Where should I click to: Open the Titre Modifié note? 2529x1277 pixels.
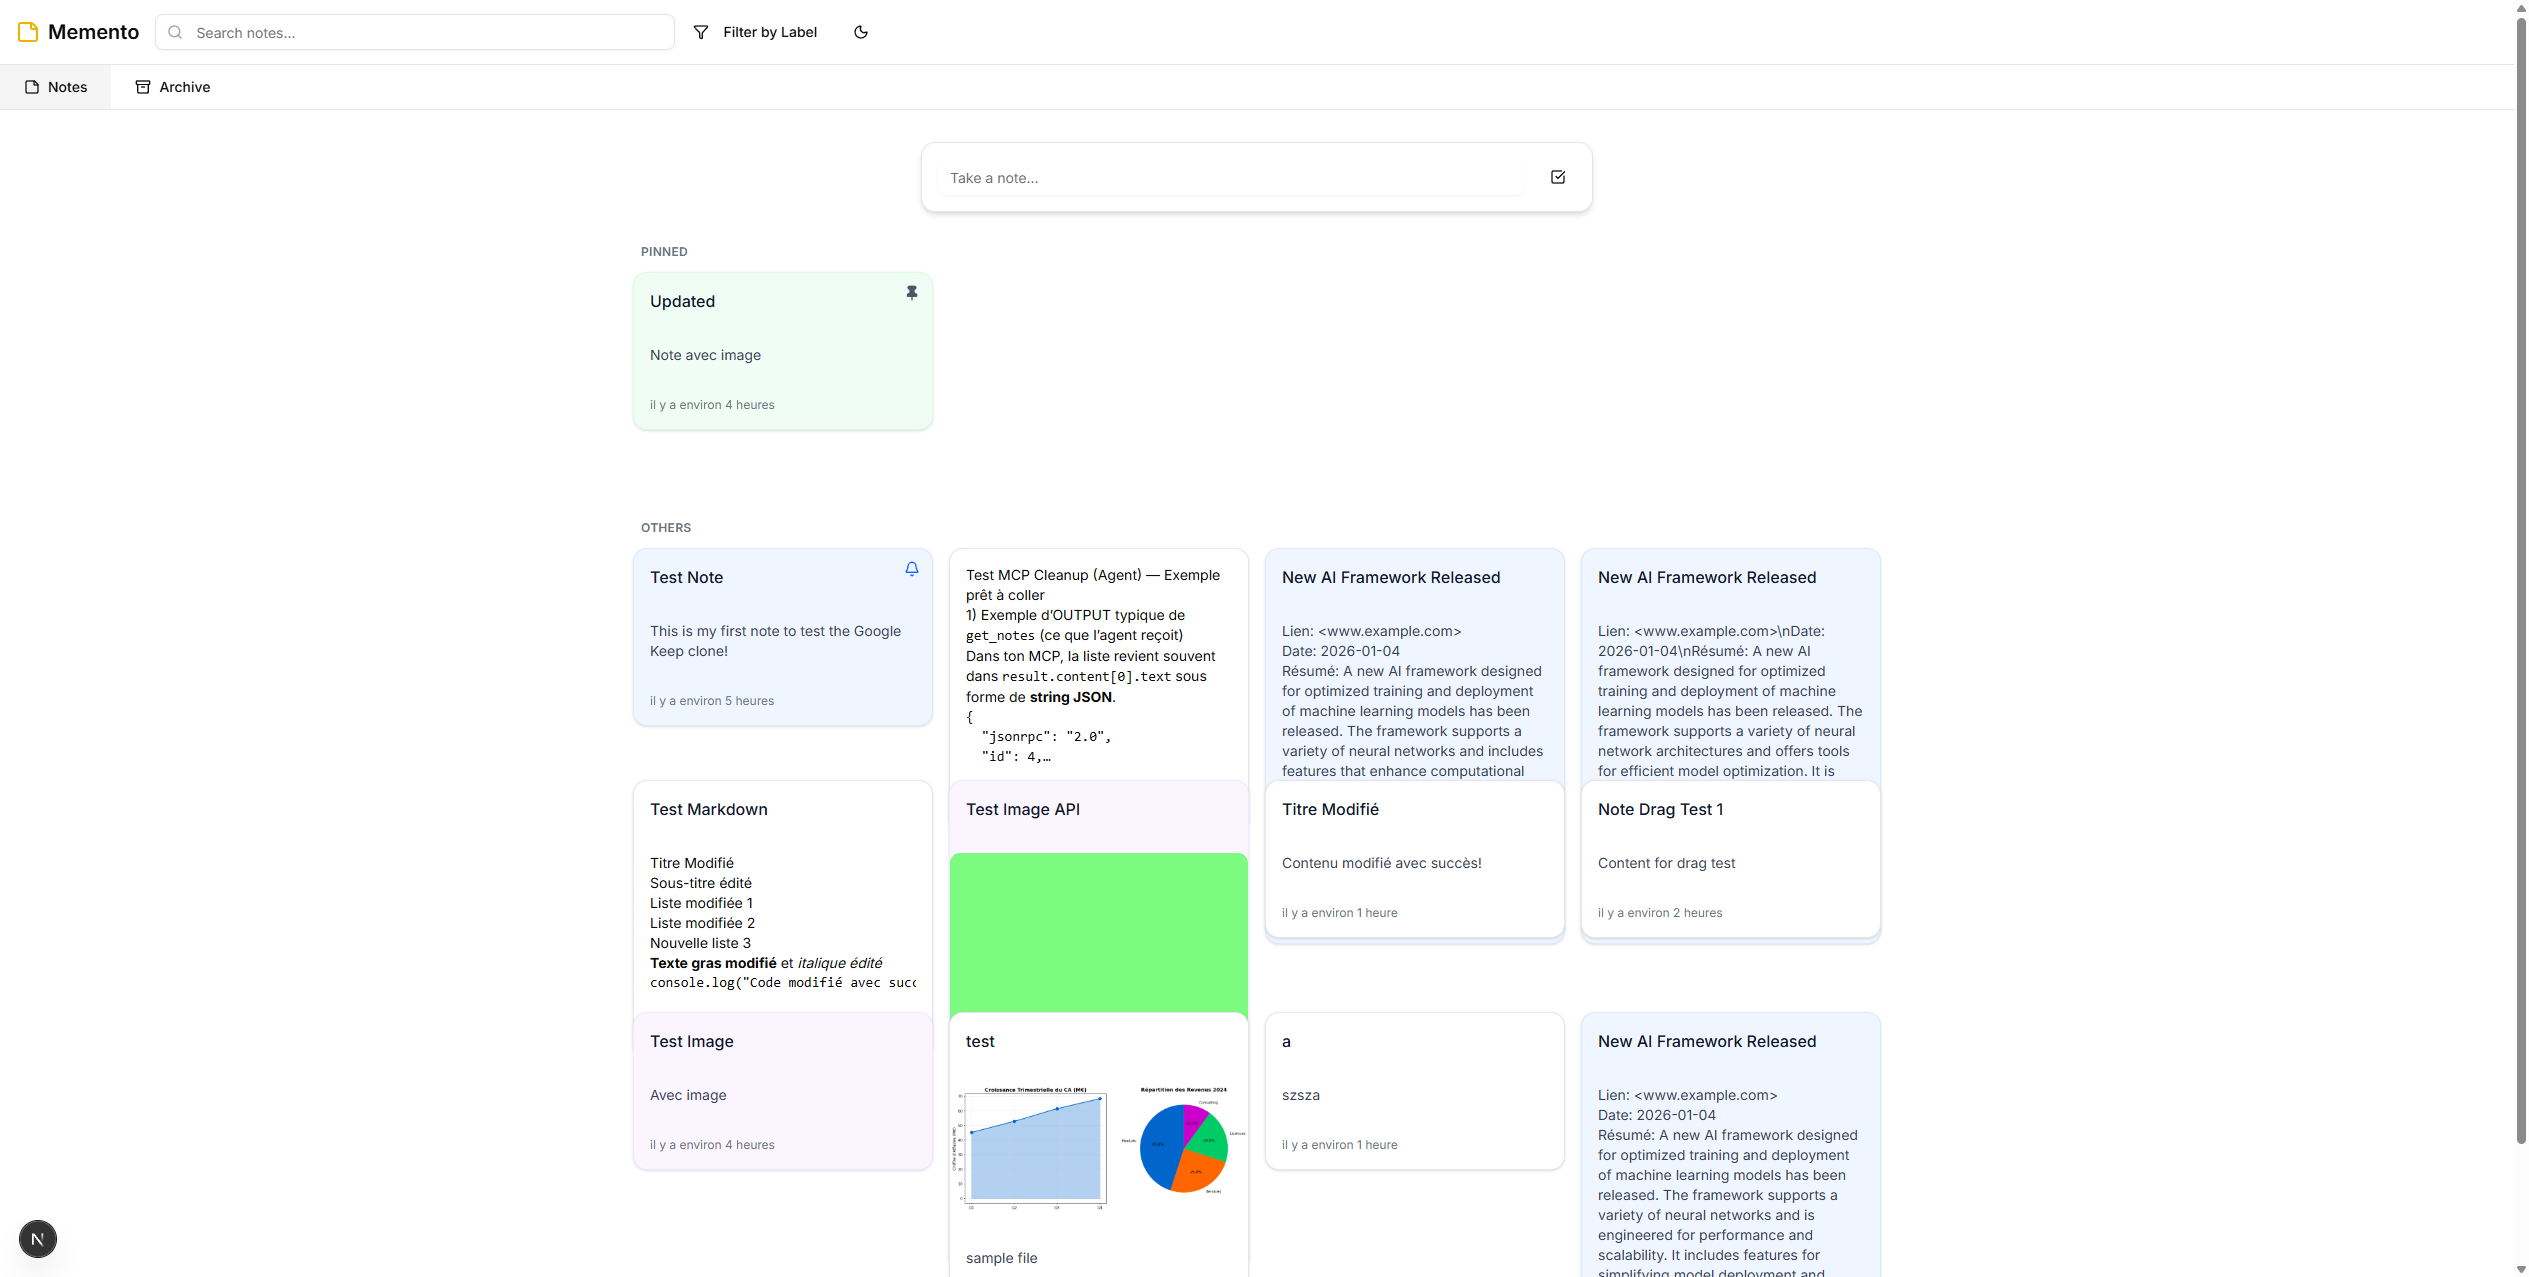[x=1413, y=858]
